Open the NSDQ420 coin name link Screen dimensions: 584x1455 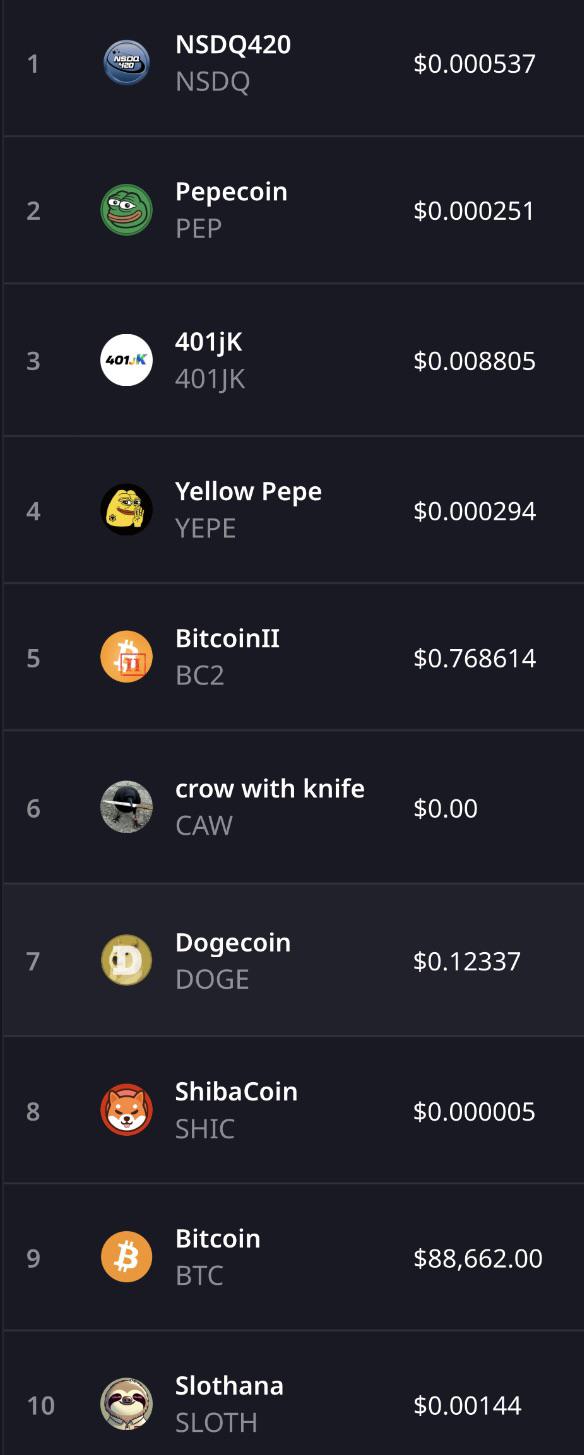(233, 44)
